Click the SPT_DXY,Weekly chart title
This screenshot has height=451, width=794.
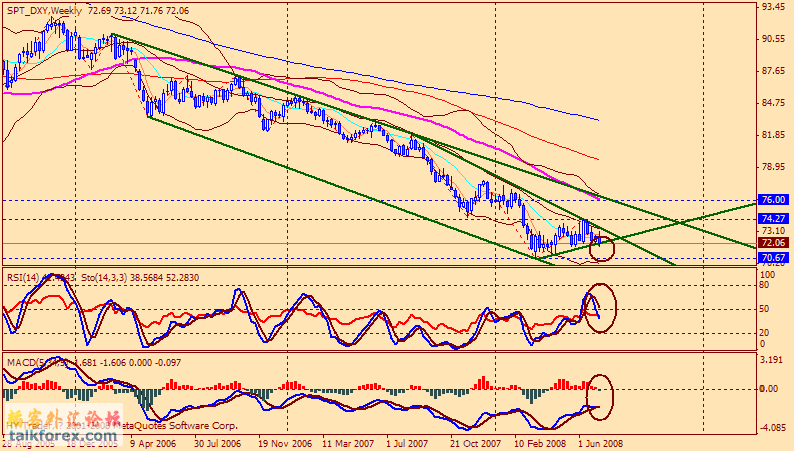click(44, 11)
